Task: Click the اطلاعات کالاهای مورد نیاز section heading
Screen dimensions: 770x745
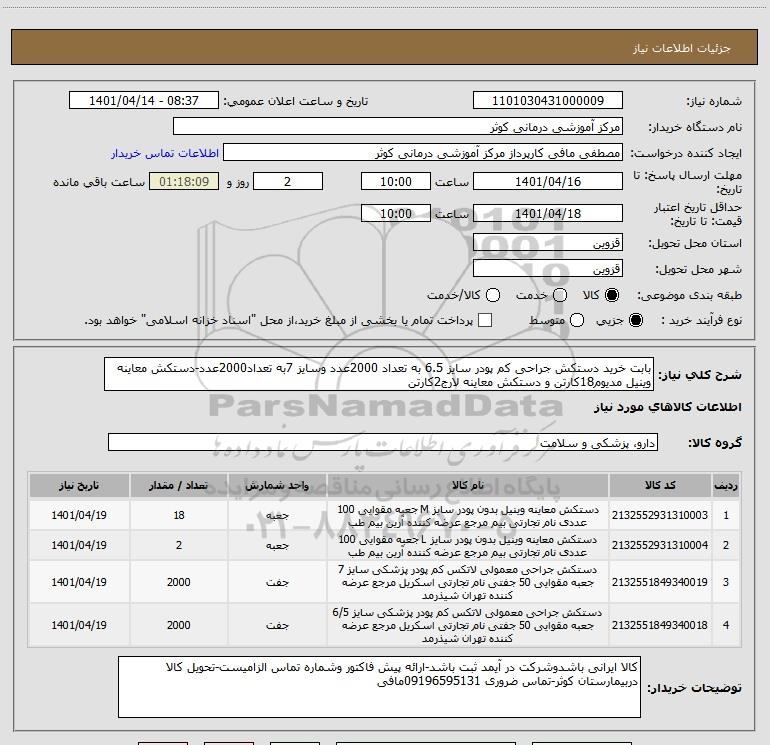Action: pos(667,407)
